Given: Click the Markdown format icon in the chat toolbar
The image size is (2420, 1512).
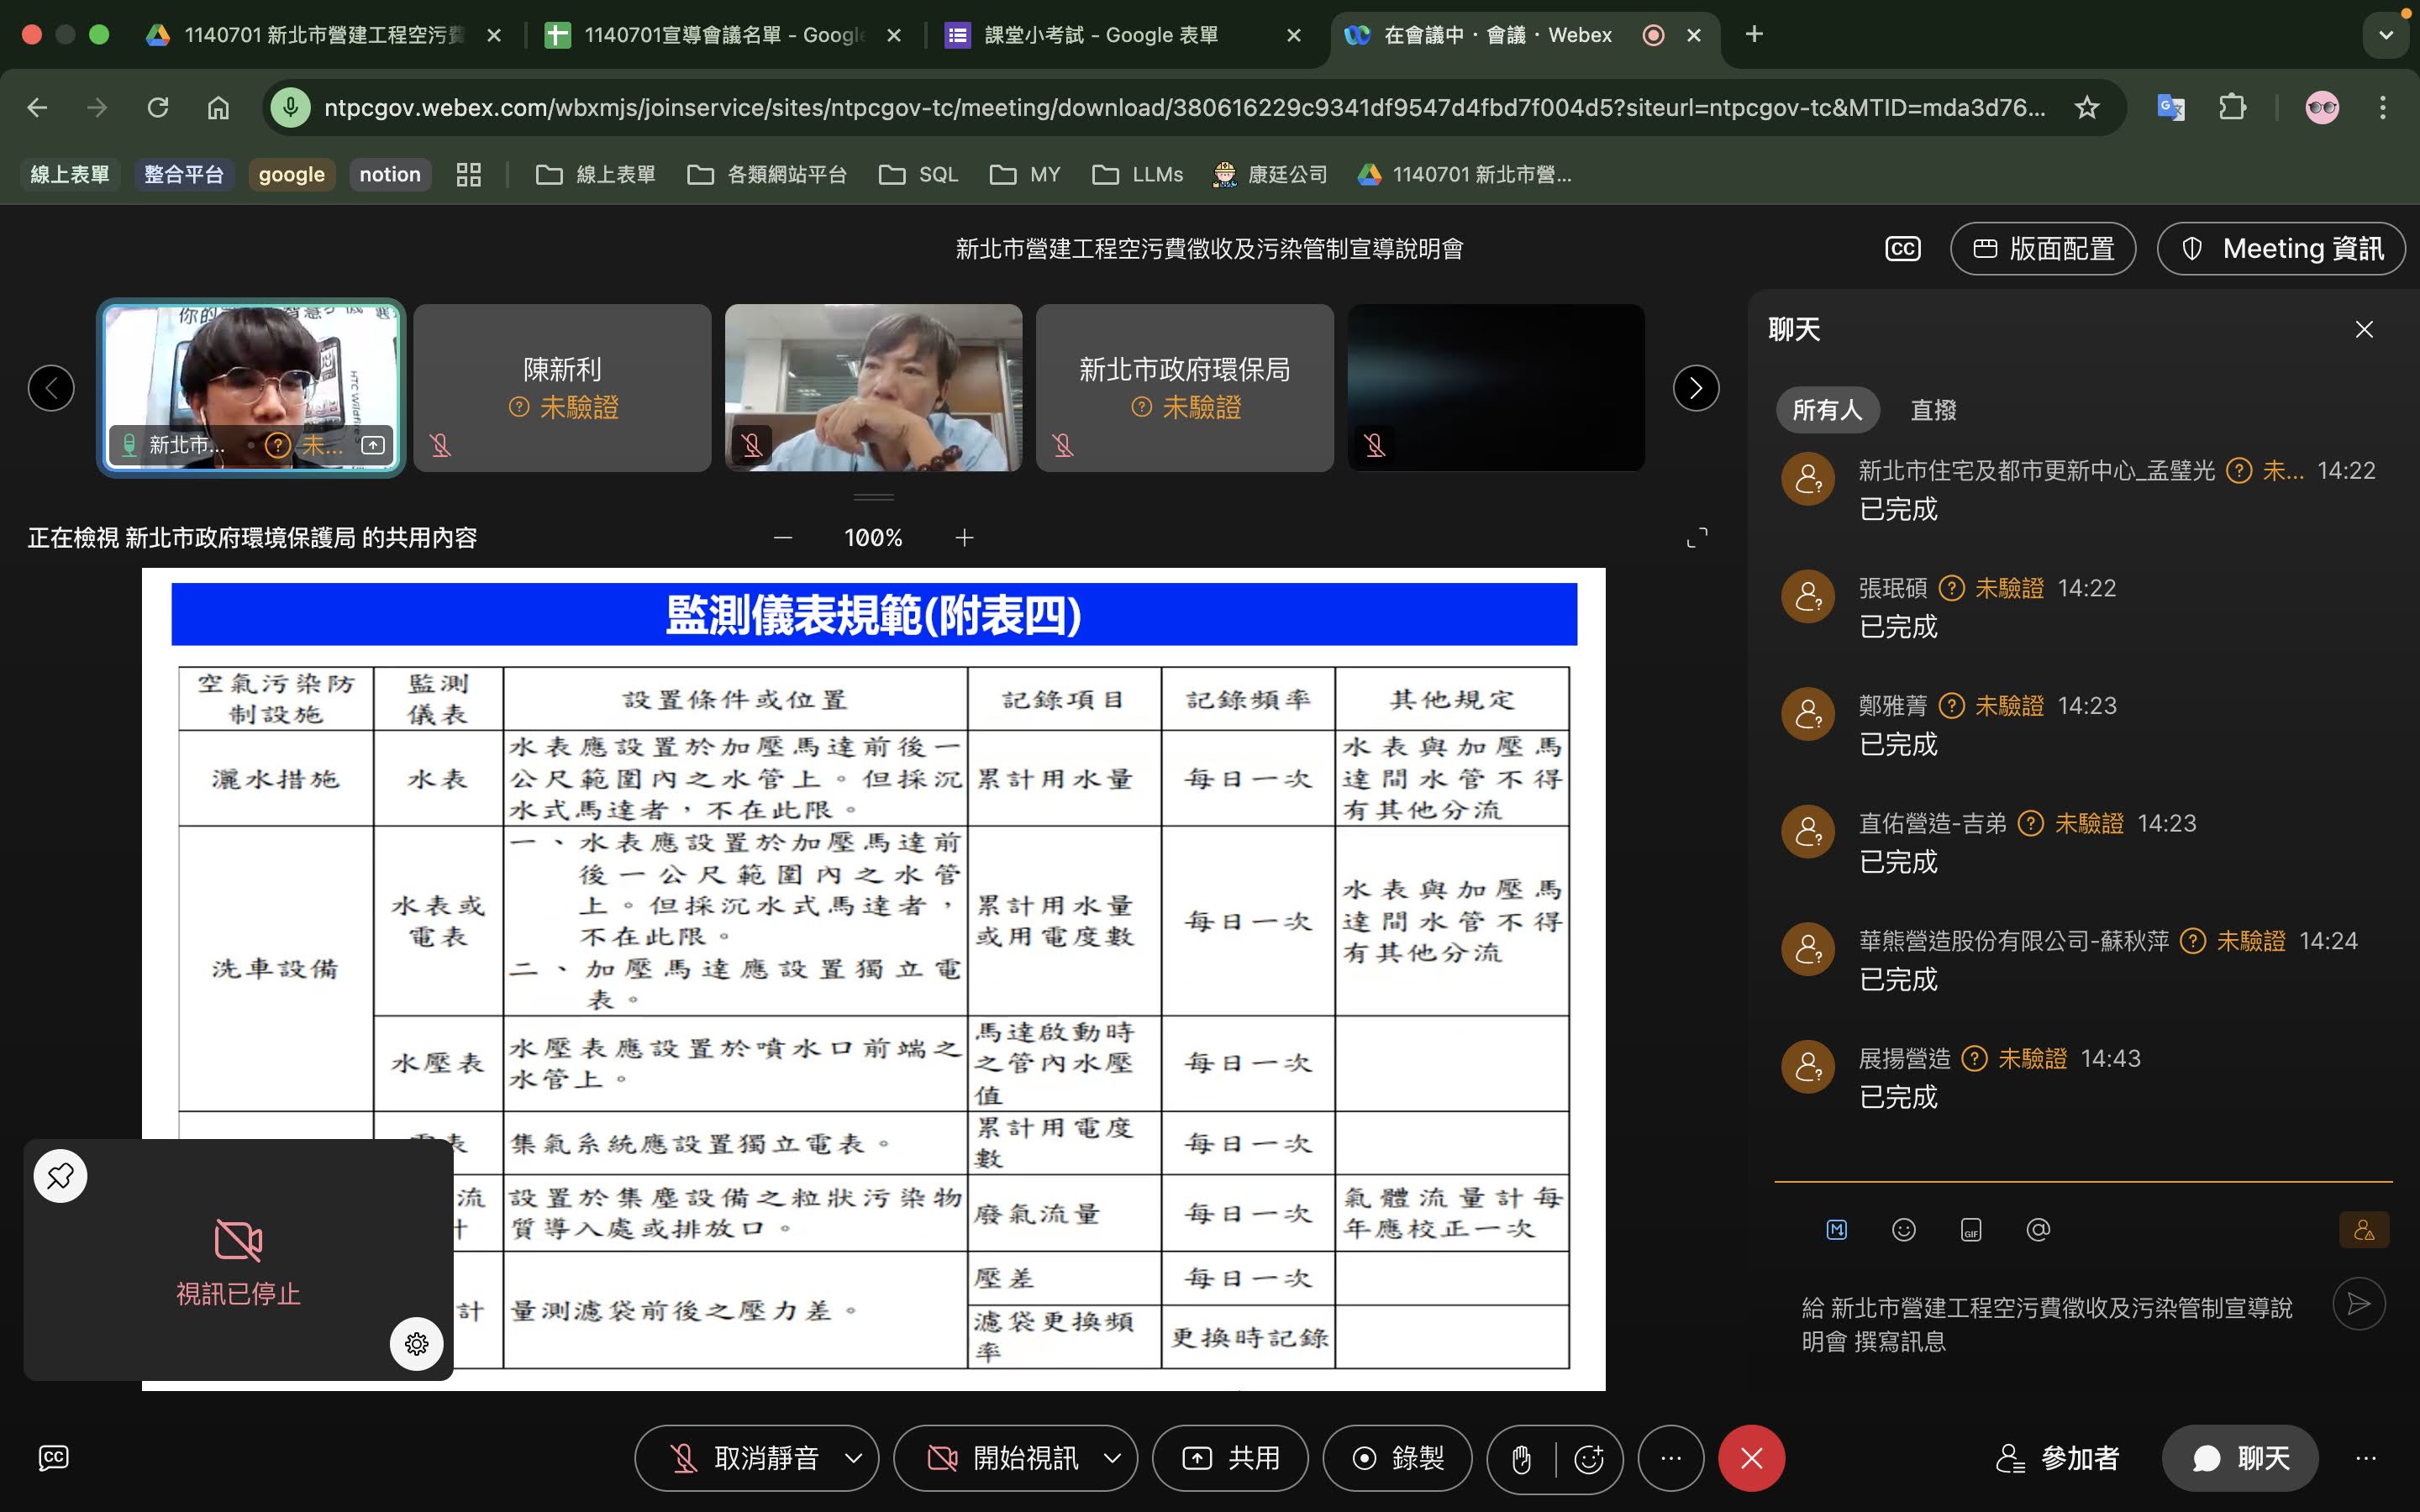Looking at the screenshot, I should pos(1836,1229).
